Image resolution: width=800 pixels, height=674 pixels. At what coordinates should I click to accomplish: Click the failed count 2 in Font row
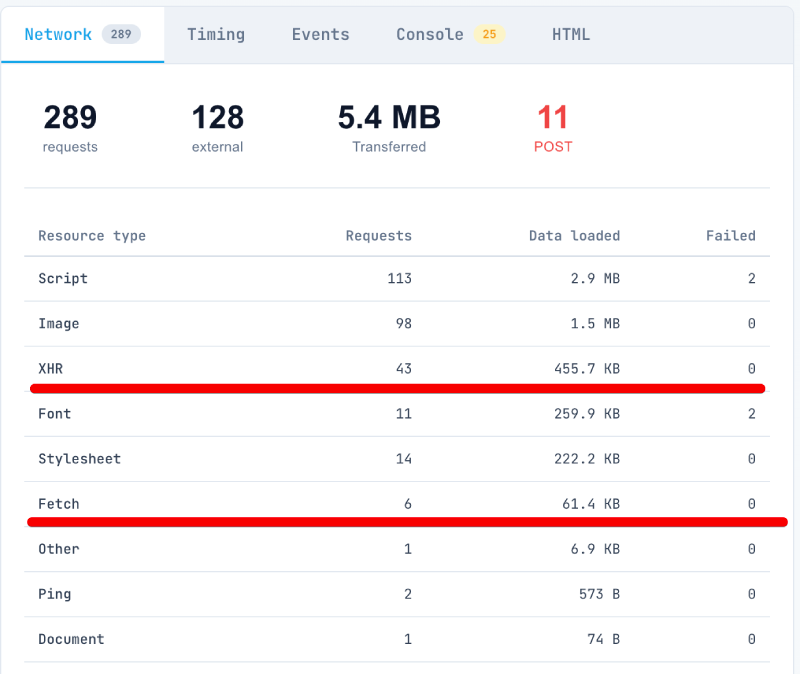(752, 414)
